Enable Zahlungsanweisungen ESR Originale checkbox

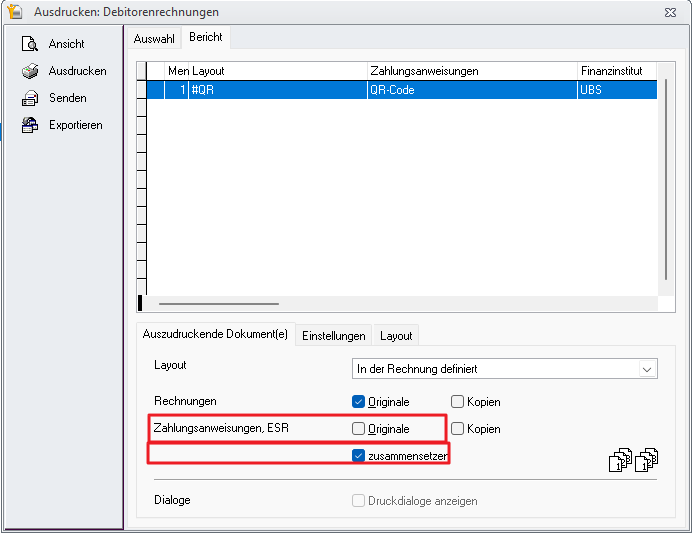358,429
